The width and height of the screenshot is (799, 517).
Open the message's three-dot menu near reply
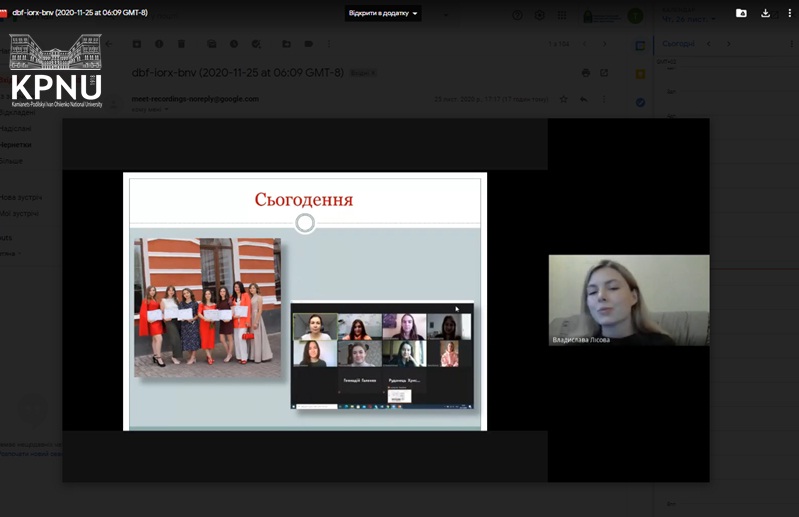604,99
